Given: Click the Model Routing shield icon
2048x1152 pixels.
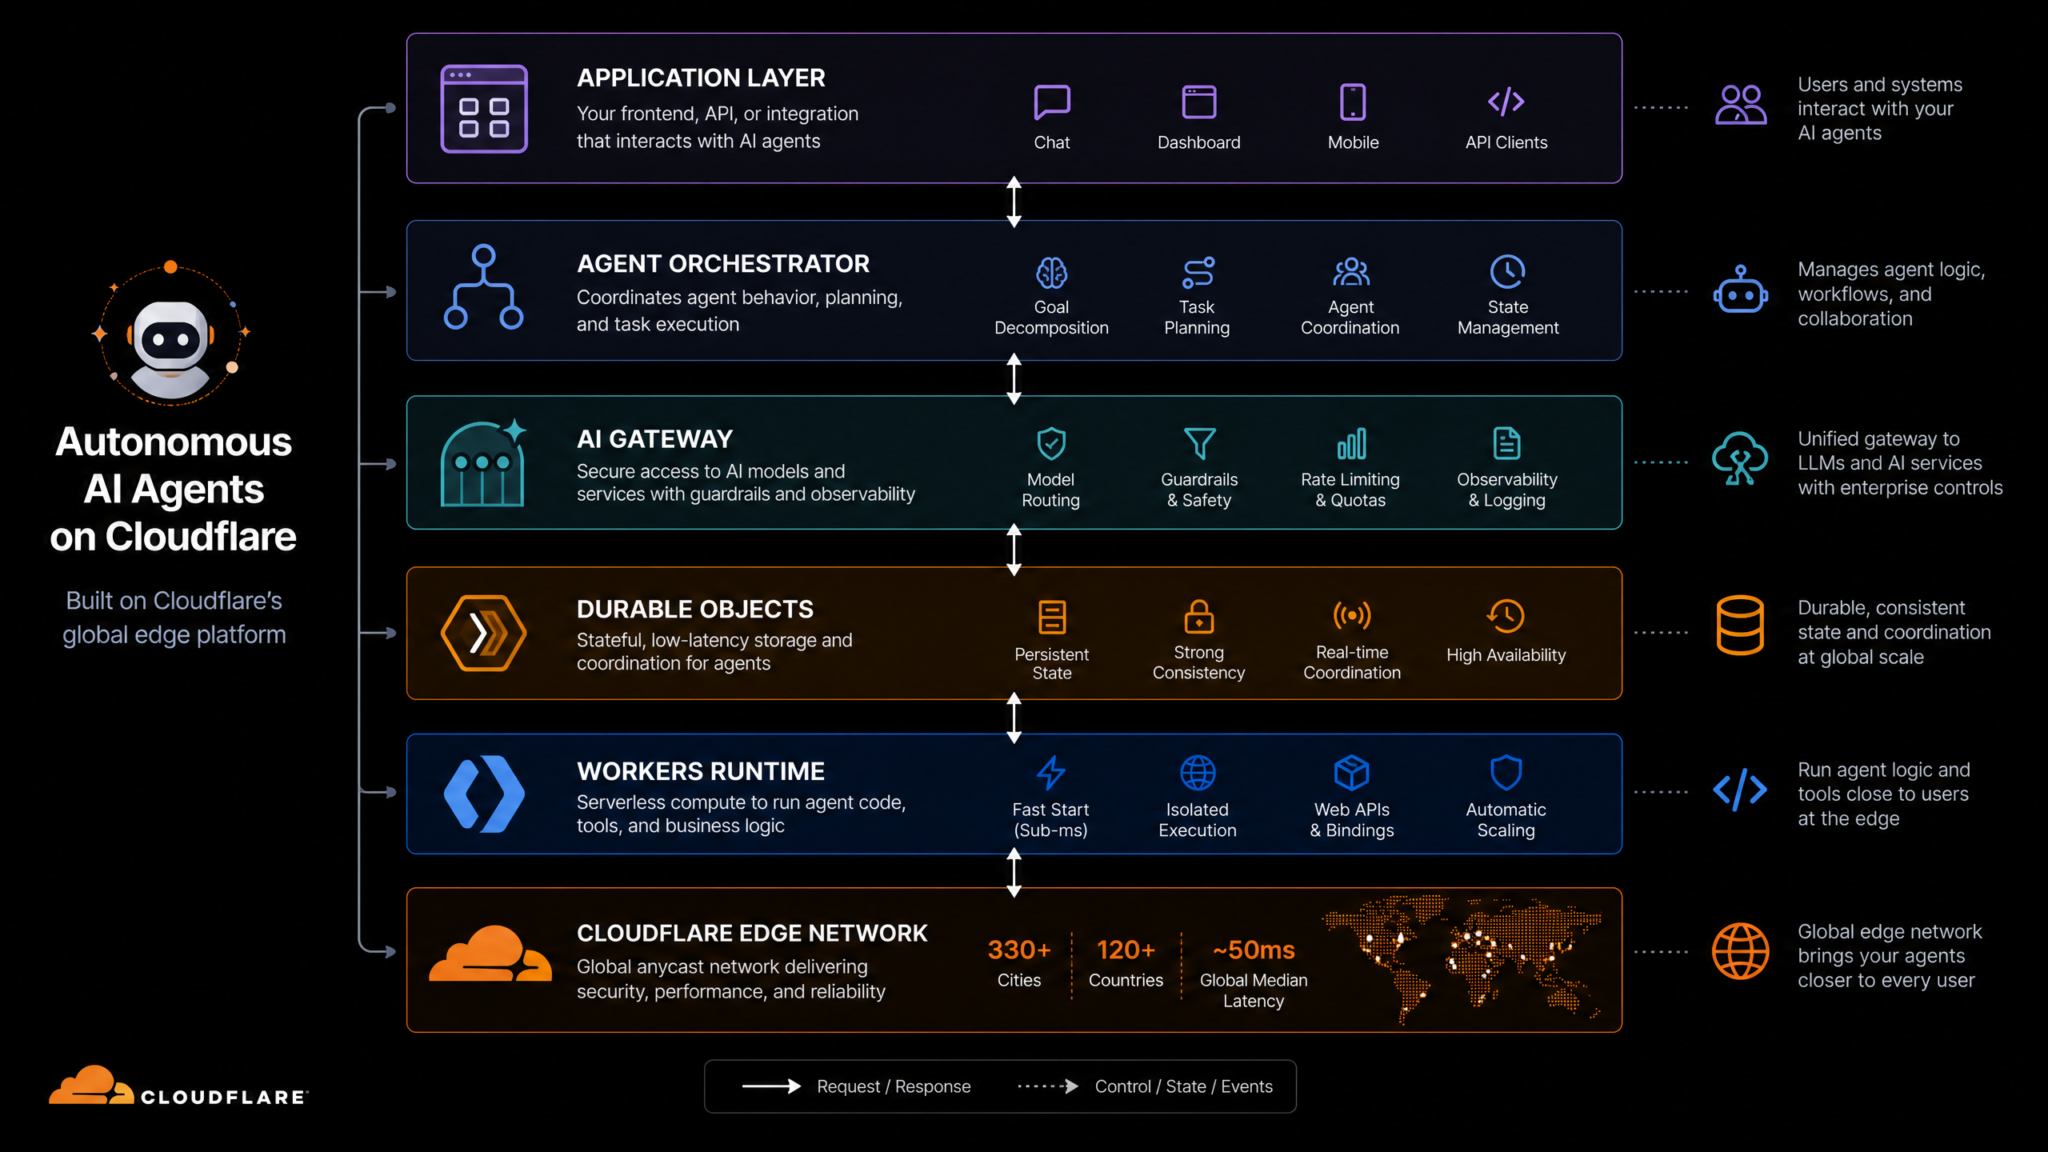Looking at the screenshot, I should point(1051,443).
